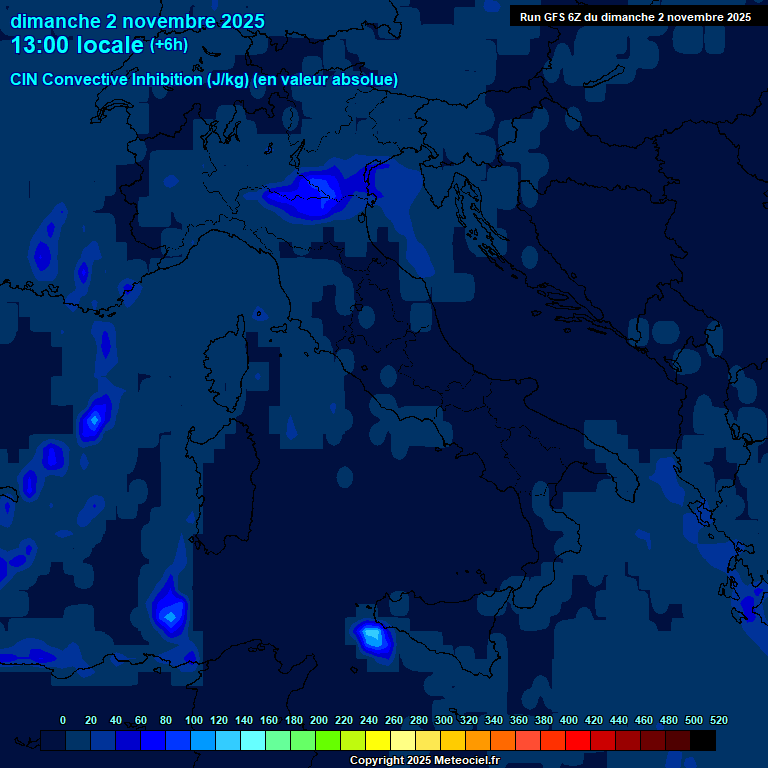Image resolution: width=768 pixels, height=768 pixels.
Task: Click the legend value '460'
Action: click(644, 720)
